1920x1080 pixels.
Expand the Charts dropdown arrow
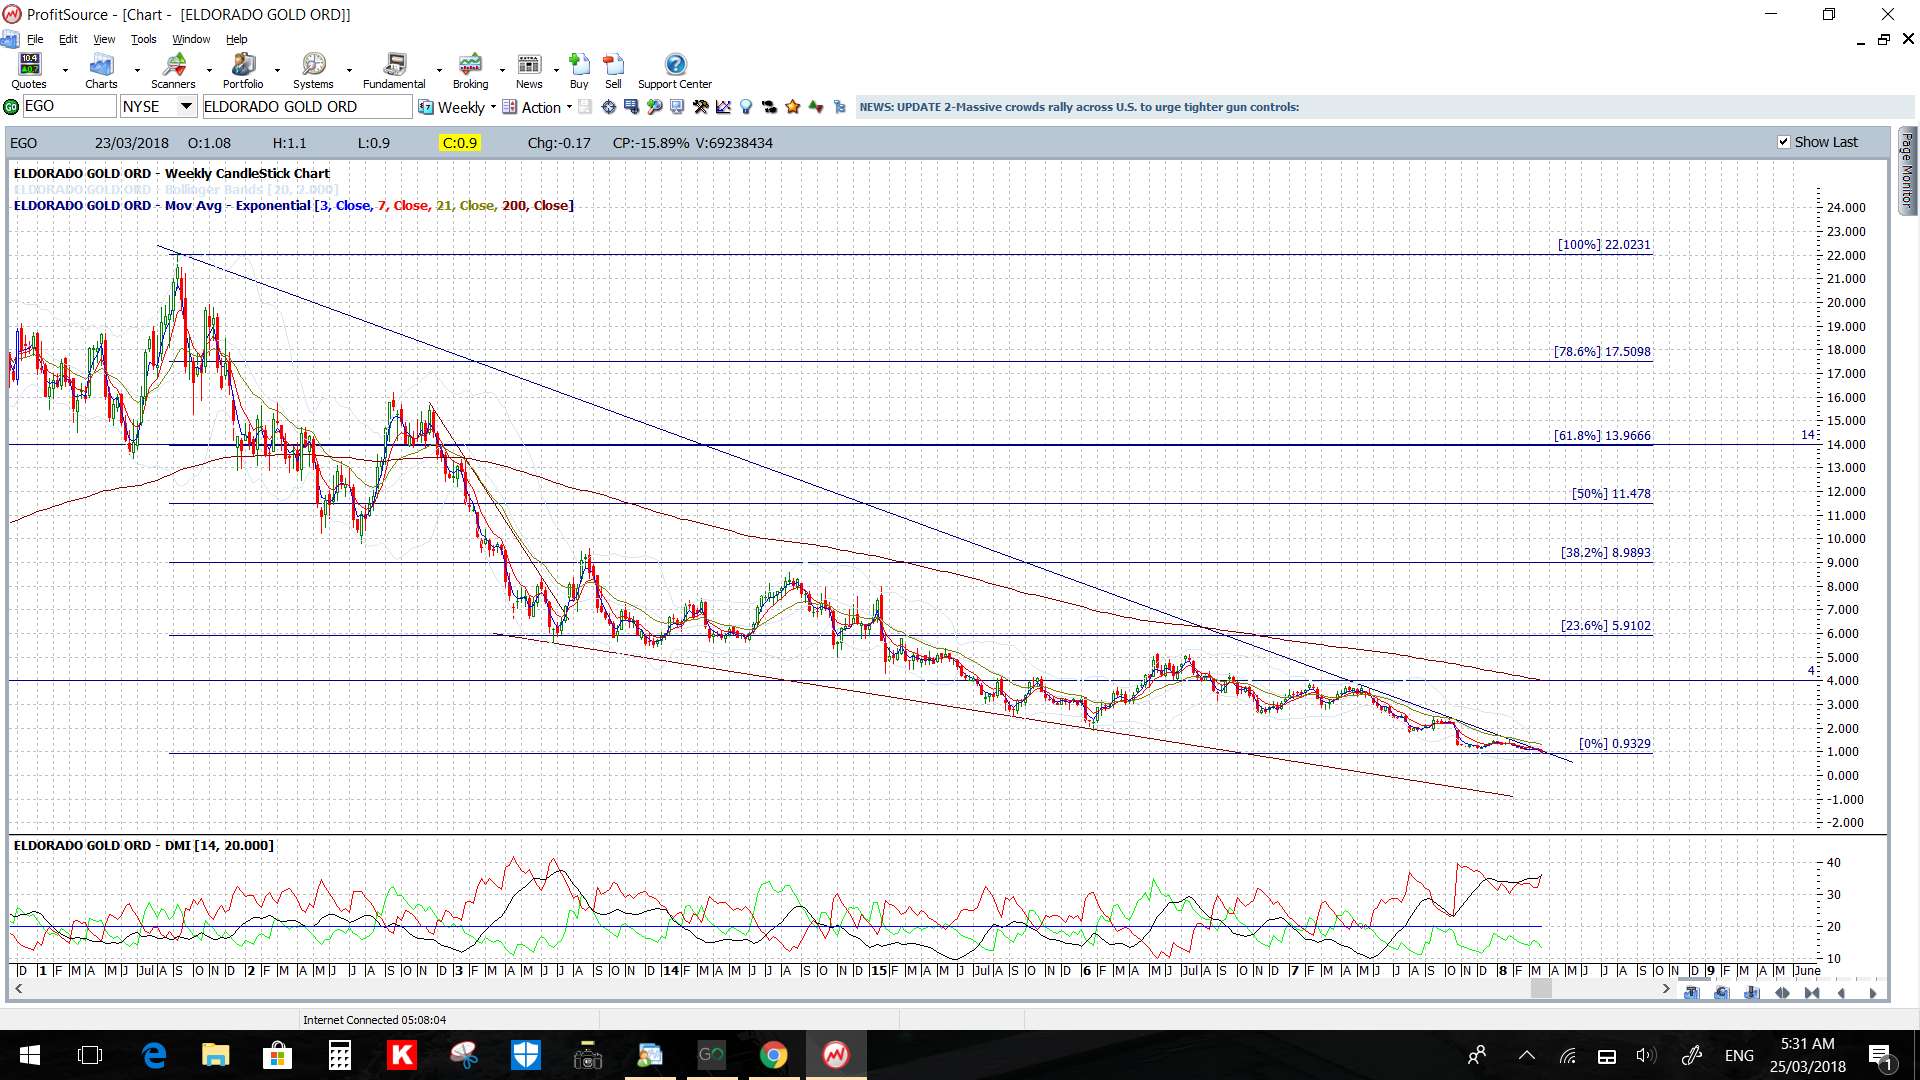coord(137,71)
